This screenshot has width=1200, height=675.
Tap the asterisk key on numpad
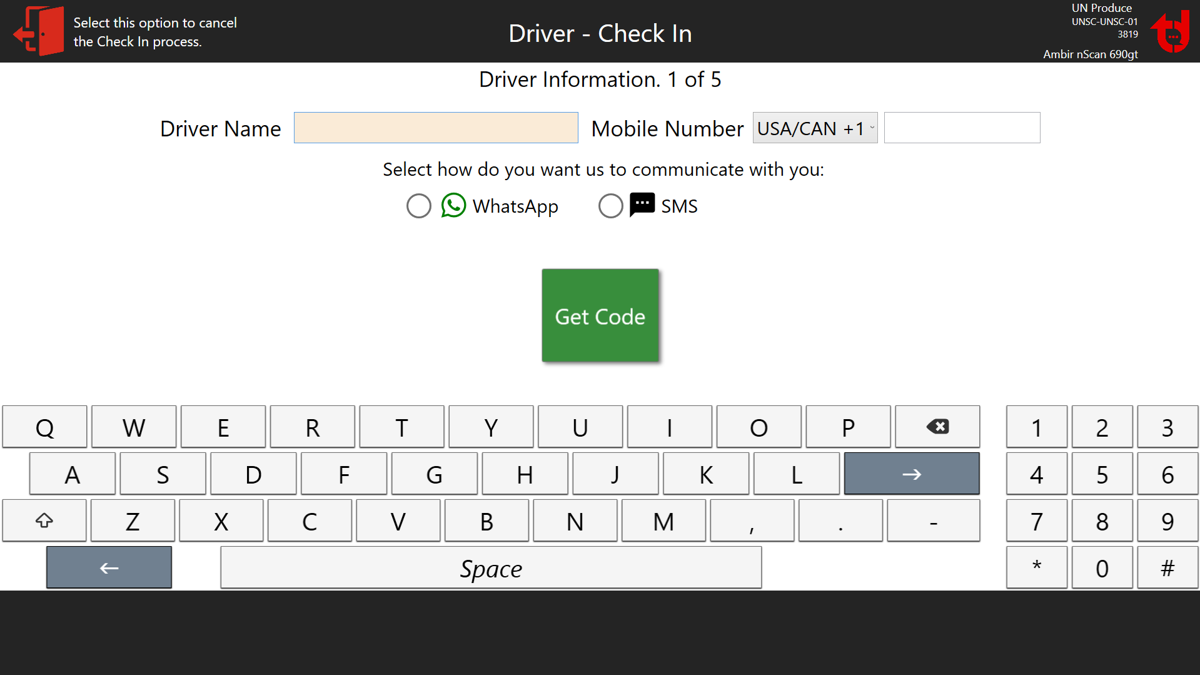click(x=1037, y=568)
